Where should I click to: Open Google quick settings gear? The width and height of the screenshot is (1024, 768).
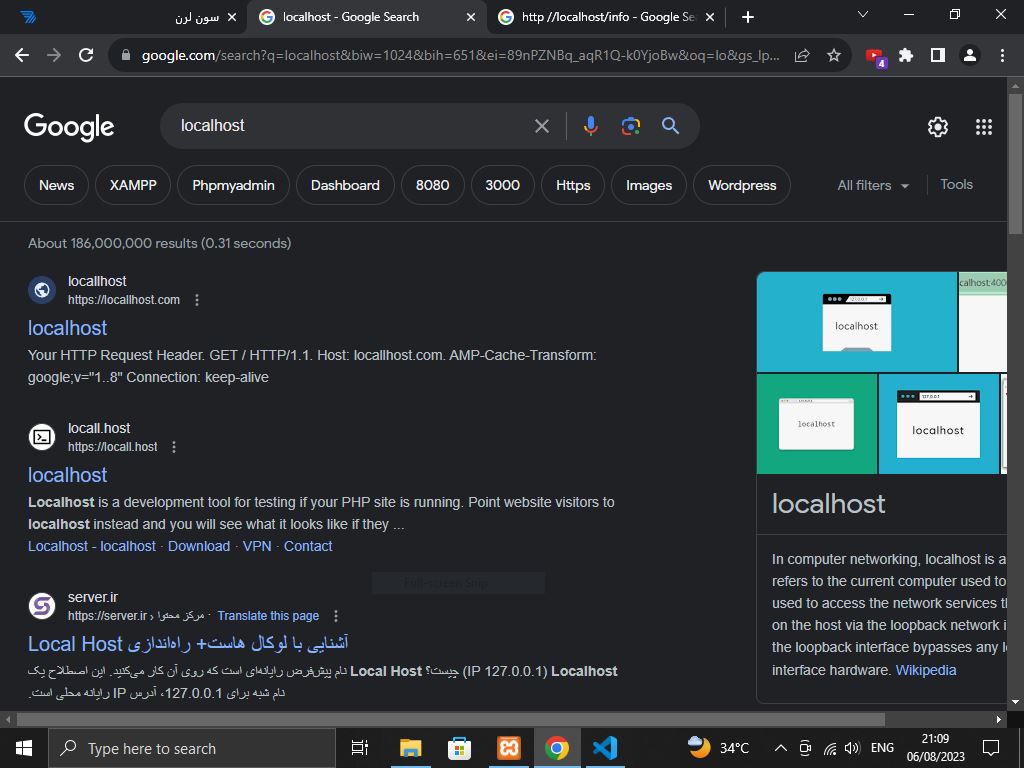pyautogui.click(x=938, y=127)
